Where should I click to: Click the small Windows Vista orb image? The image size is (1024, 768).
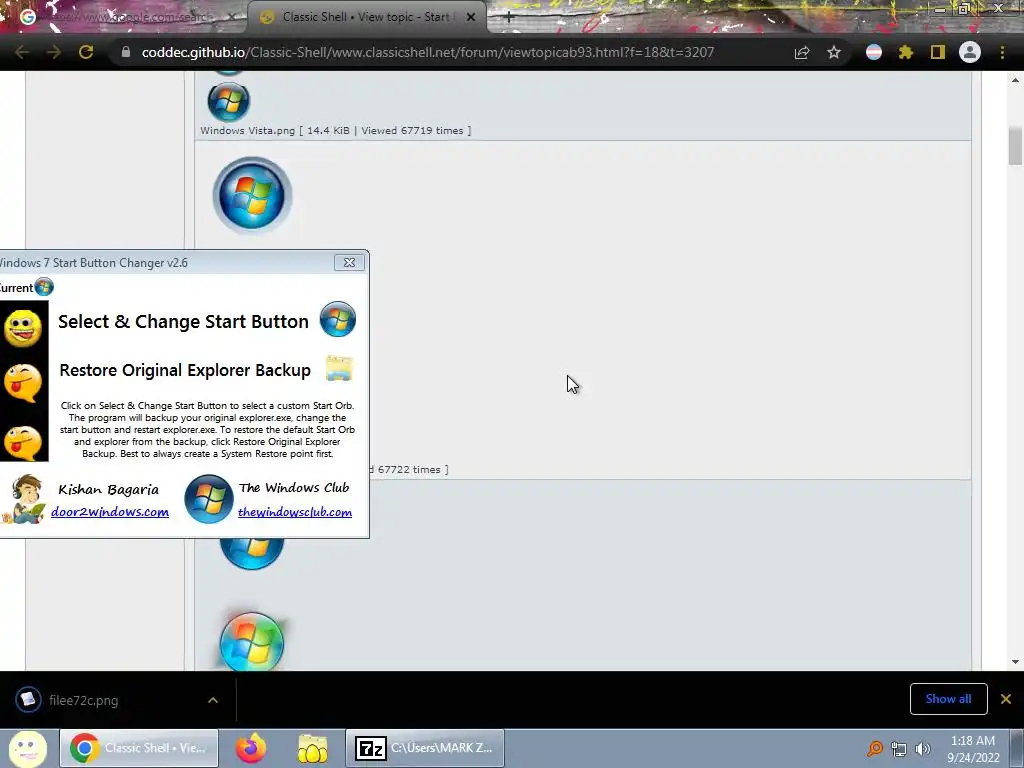click(x=229, y=101)
